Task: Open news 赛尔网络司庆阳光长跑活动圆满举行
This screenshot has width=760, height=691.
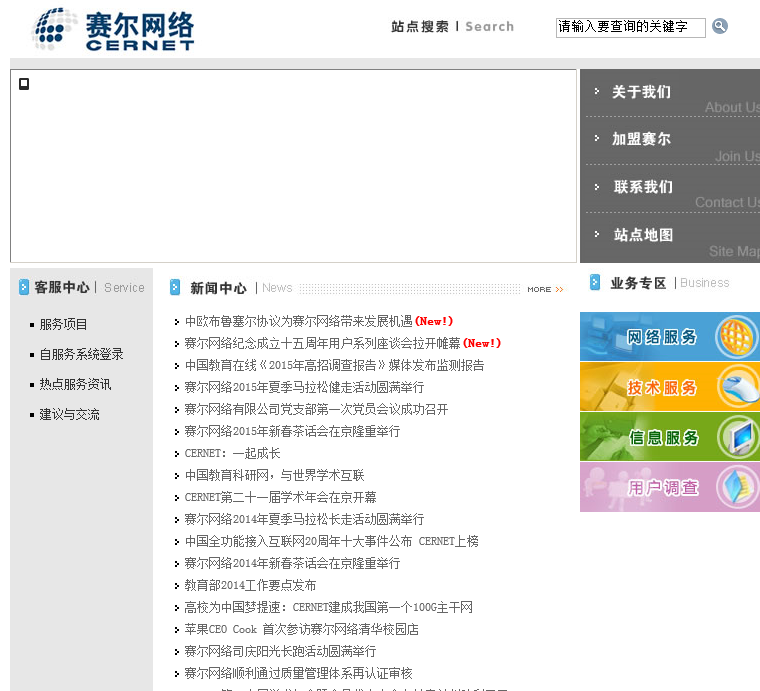Action: (x=280, y=651)
